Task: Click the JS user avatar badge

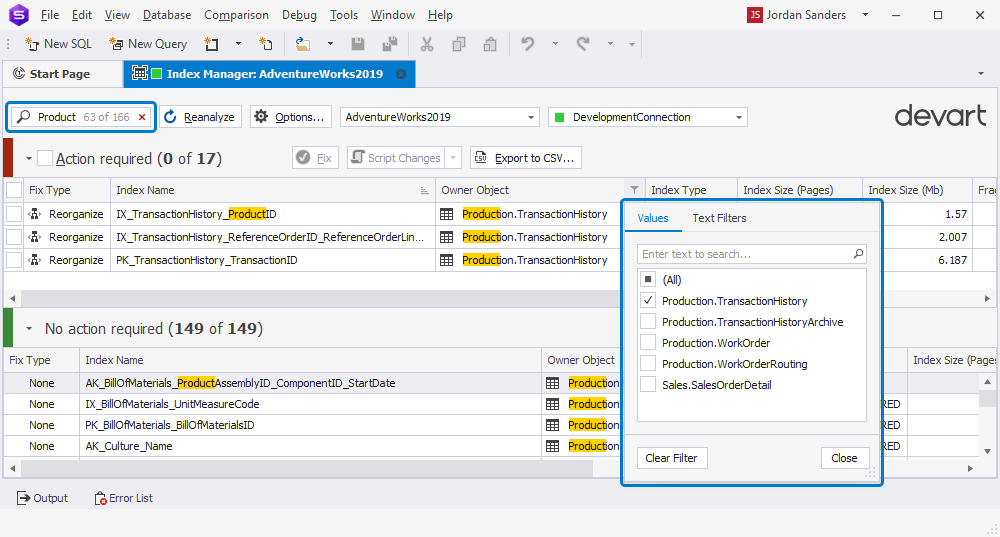Action: (755, 15)
